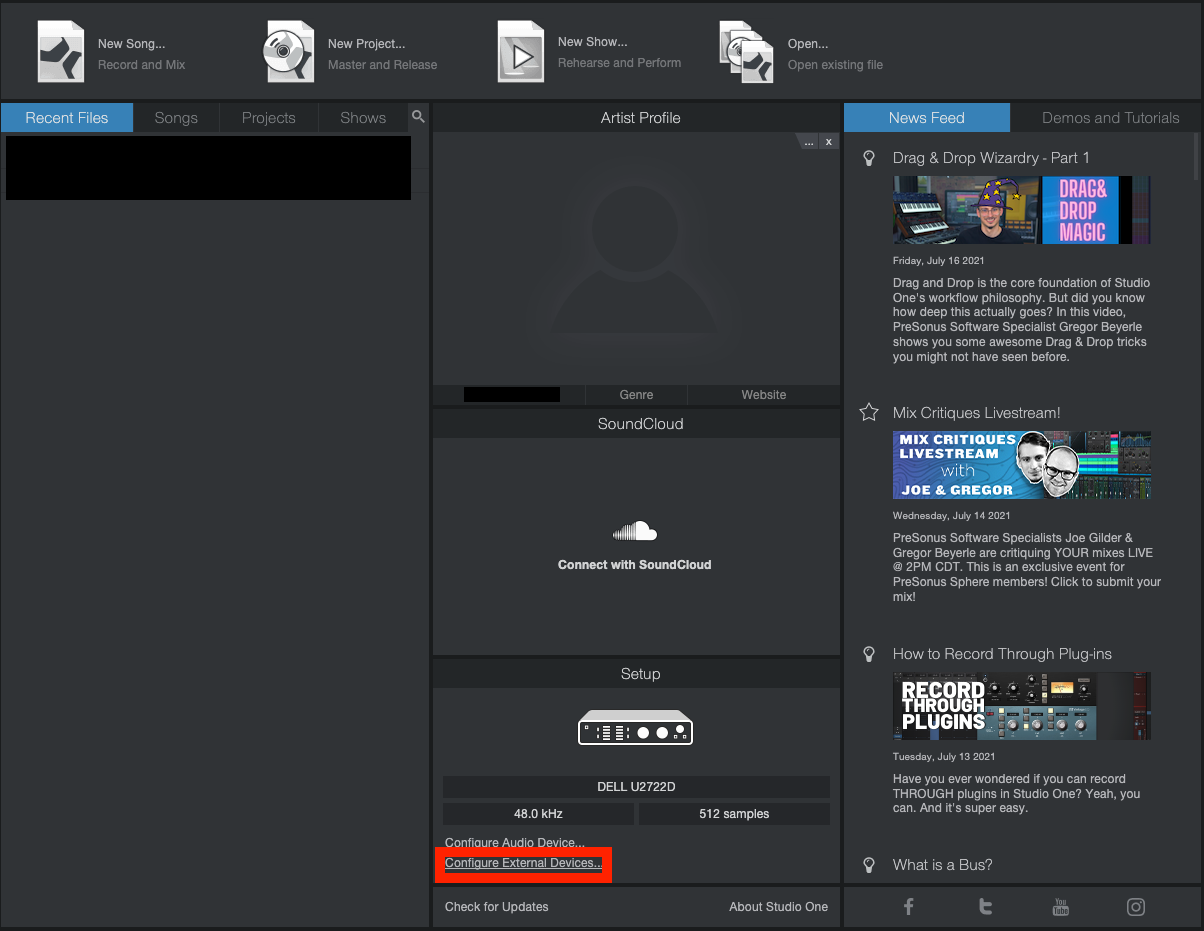The width and height of the screenshot is (1204, 931).
Task: Click About Studio One
Action: coord(778,907)
